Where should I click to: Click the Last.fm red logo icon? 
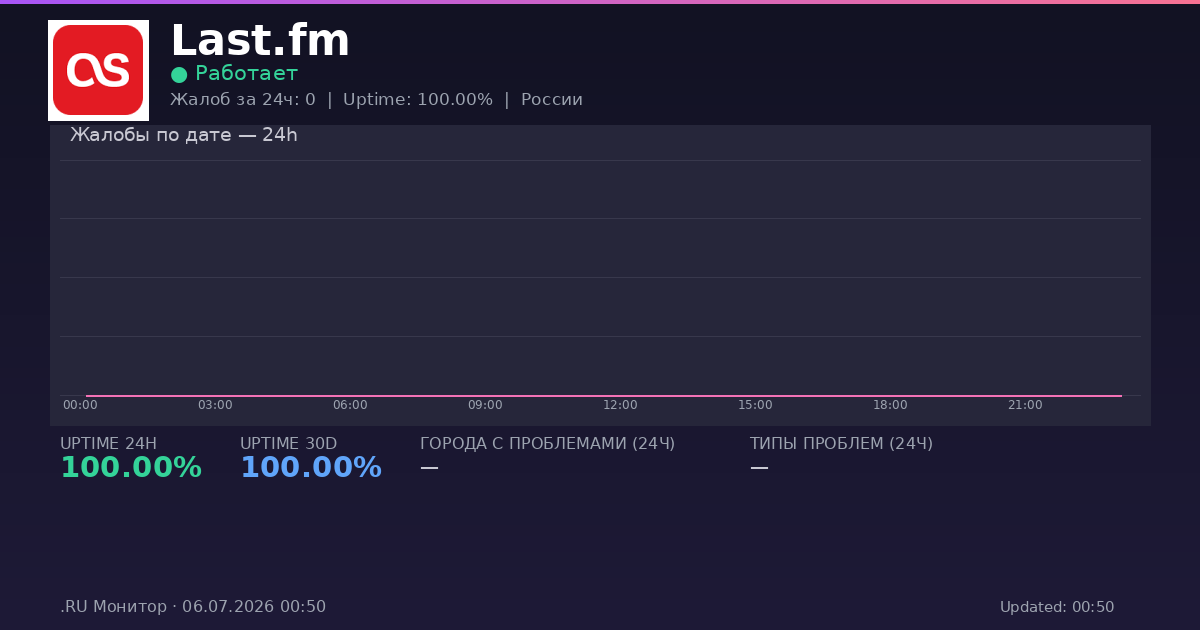(x=98, y=70)
